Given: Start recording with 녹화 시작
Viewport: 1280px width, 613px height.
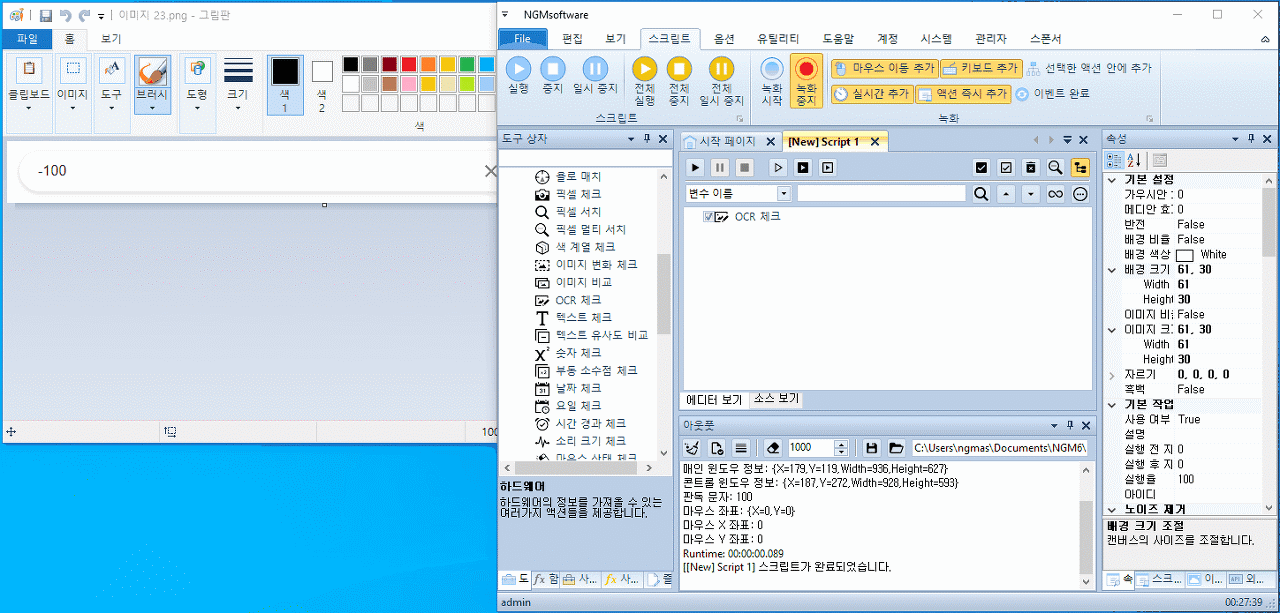Looking at the screenshot, I should [x=772, y=81].
